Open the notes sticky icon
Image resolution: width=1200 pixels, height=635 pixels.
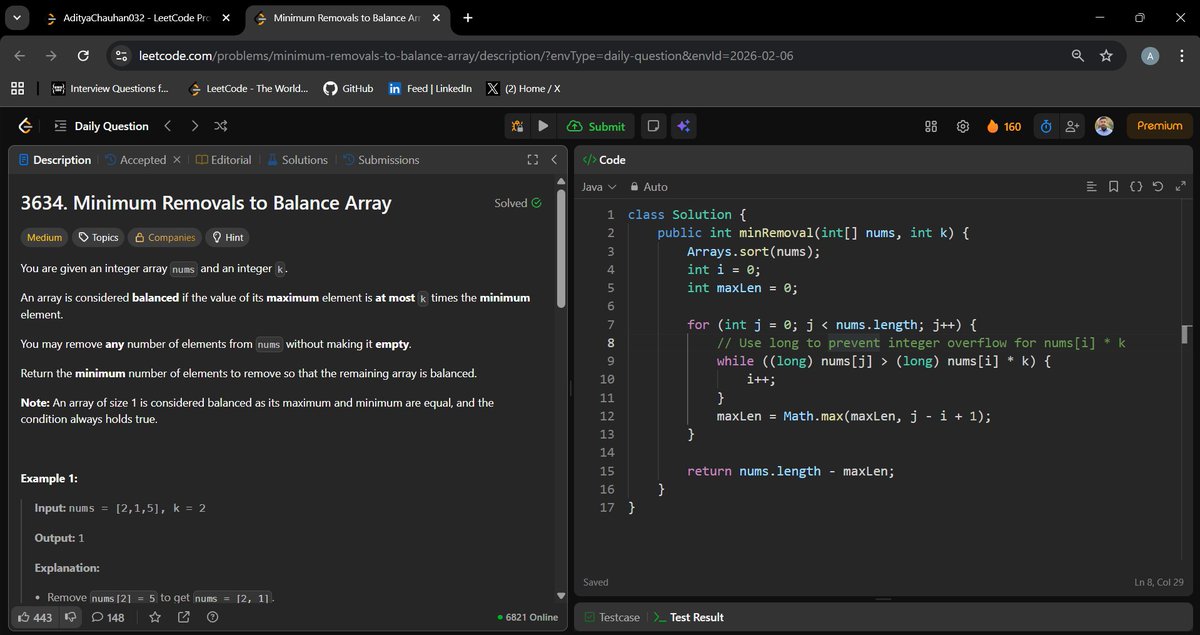click(653, 126)
